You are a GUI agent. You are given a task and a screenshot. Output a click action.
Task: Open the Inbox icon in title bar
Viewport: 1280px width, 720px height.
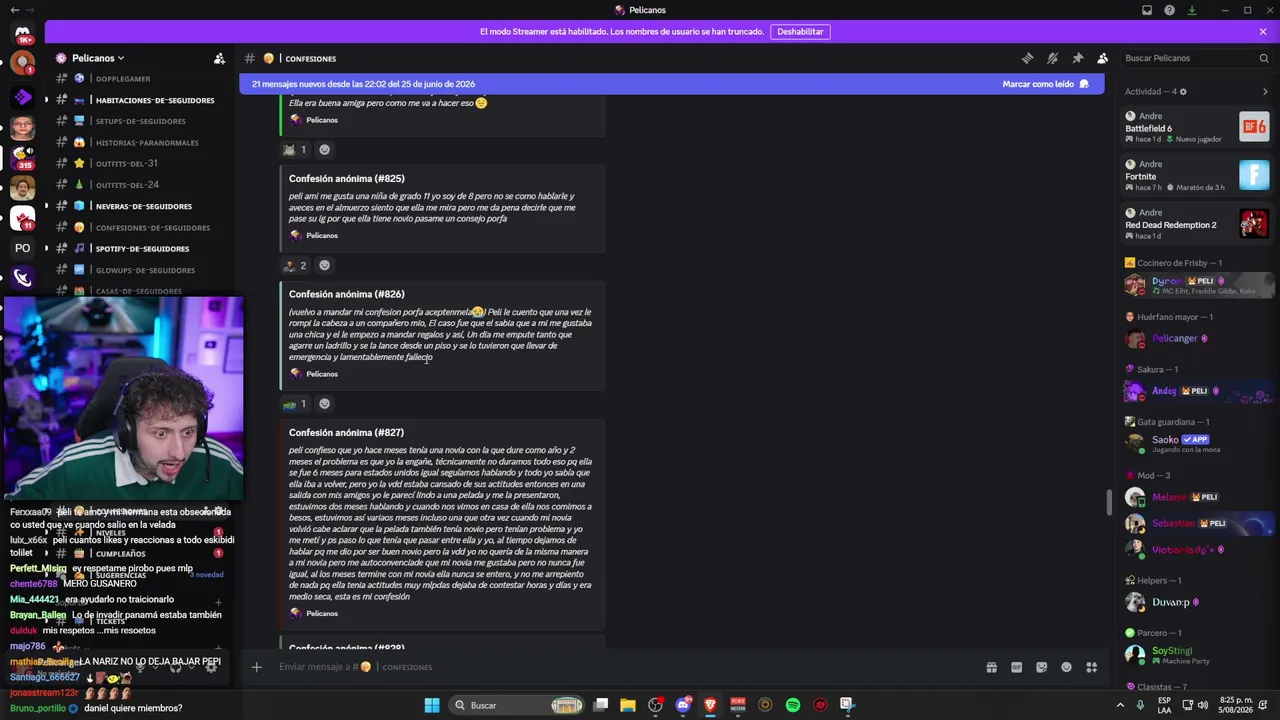(1147, 10)
